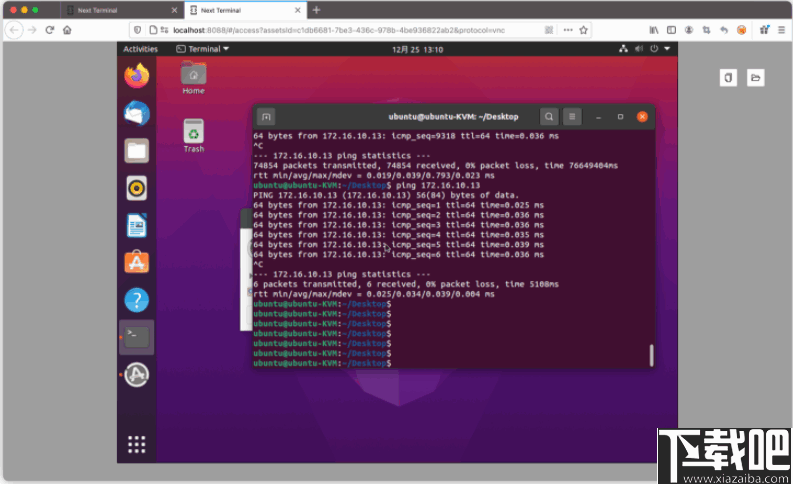Launch LibreOffice Writer from the dock
Image resolution: width=793 pixels, height=484 pixels.
tap(137, 226)
